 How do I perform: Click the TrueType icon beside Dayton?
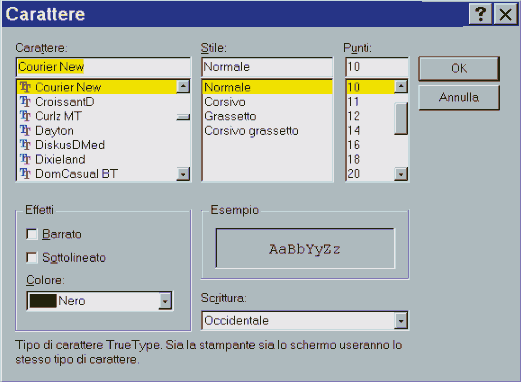(25, 130)
